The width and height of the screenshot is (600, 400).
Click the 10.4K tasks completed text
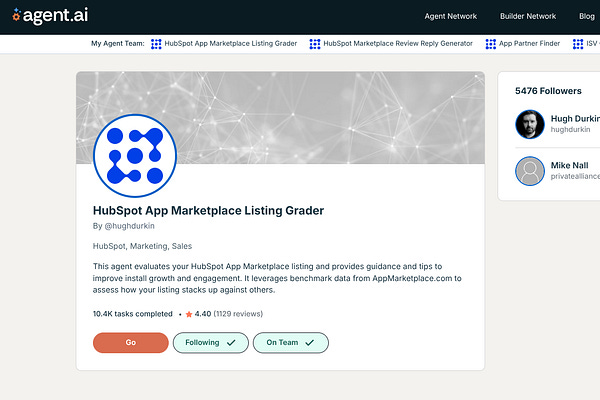pyautogui.click(x=132, y=314)
